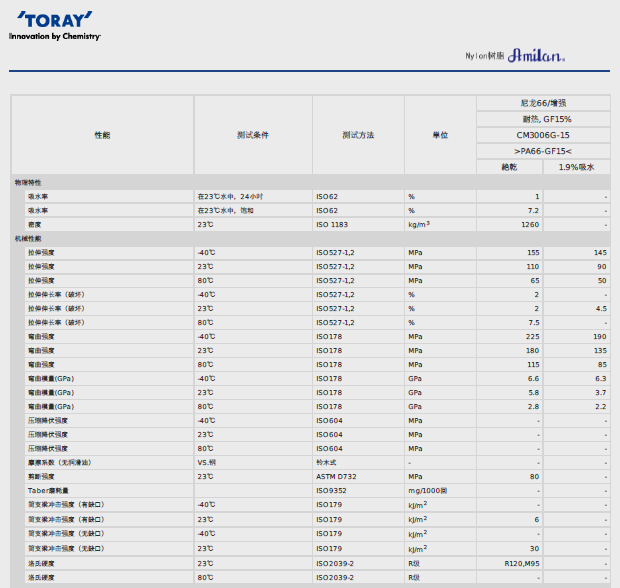
Task: Select the 尼龙66/增强 header cell
Action: (x=543, y=103)
